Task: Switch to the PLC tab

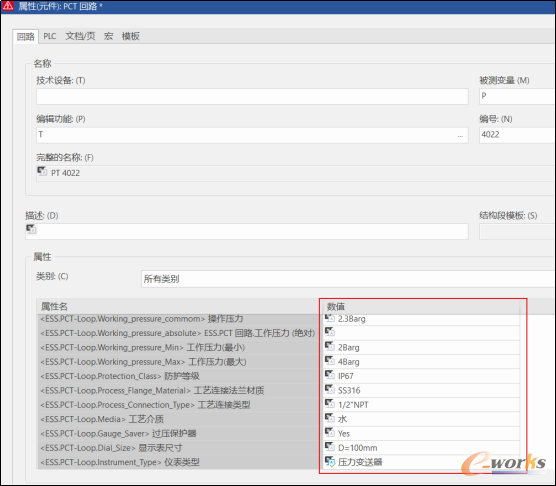Action: 50,36
